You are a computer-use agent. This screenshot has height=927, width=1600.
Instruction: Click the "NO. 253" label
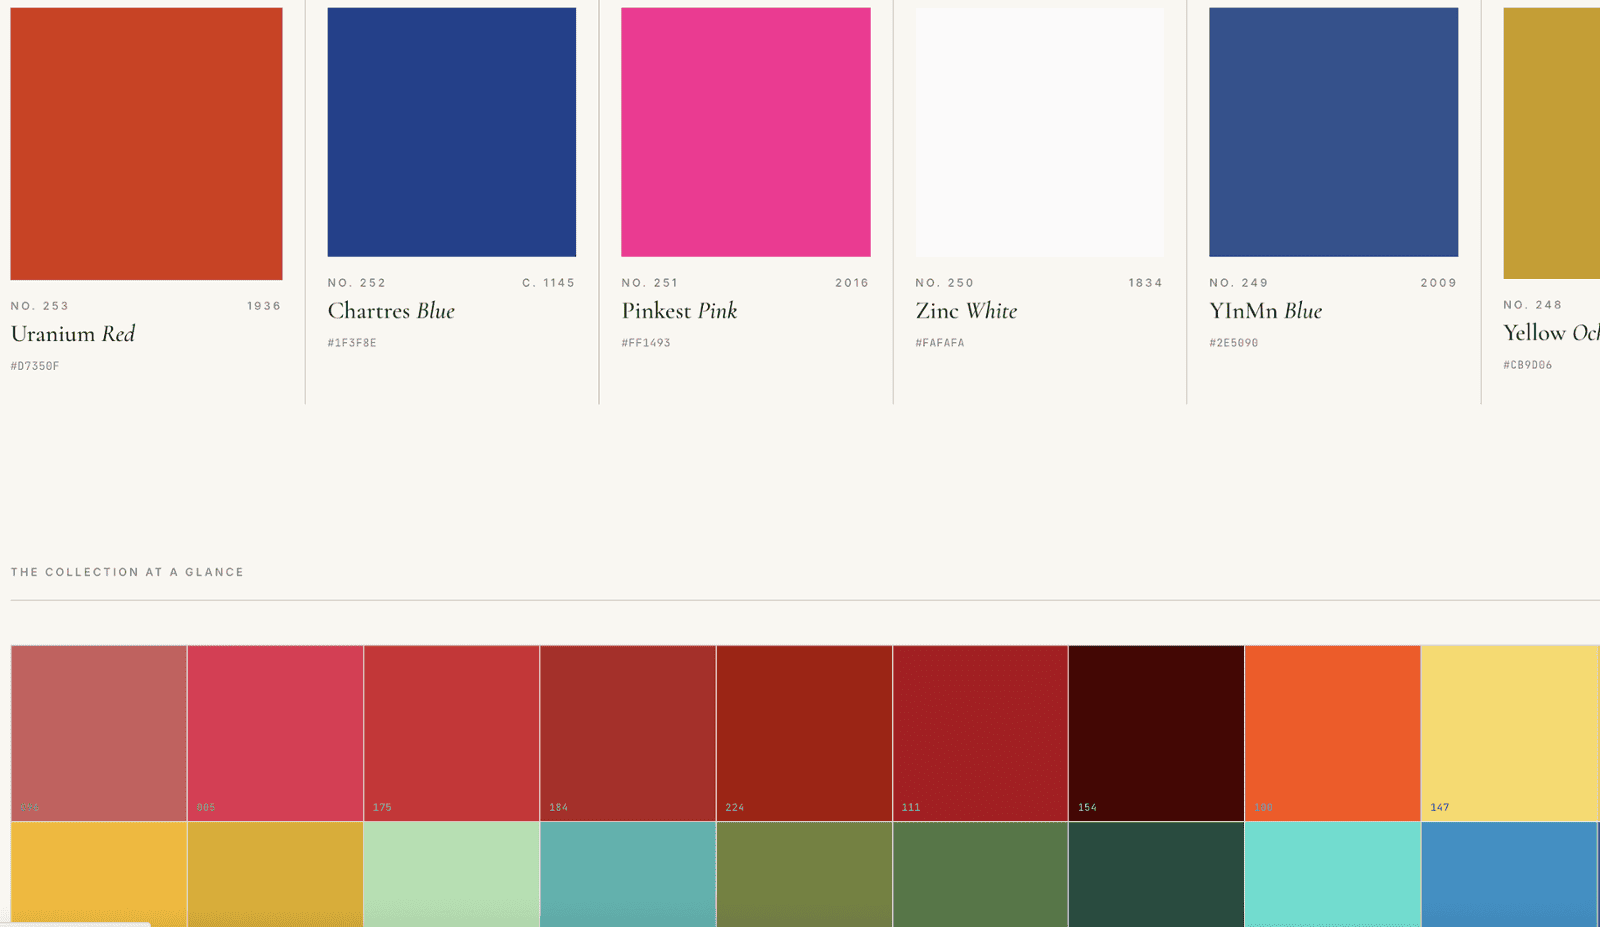40,306
